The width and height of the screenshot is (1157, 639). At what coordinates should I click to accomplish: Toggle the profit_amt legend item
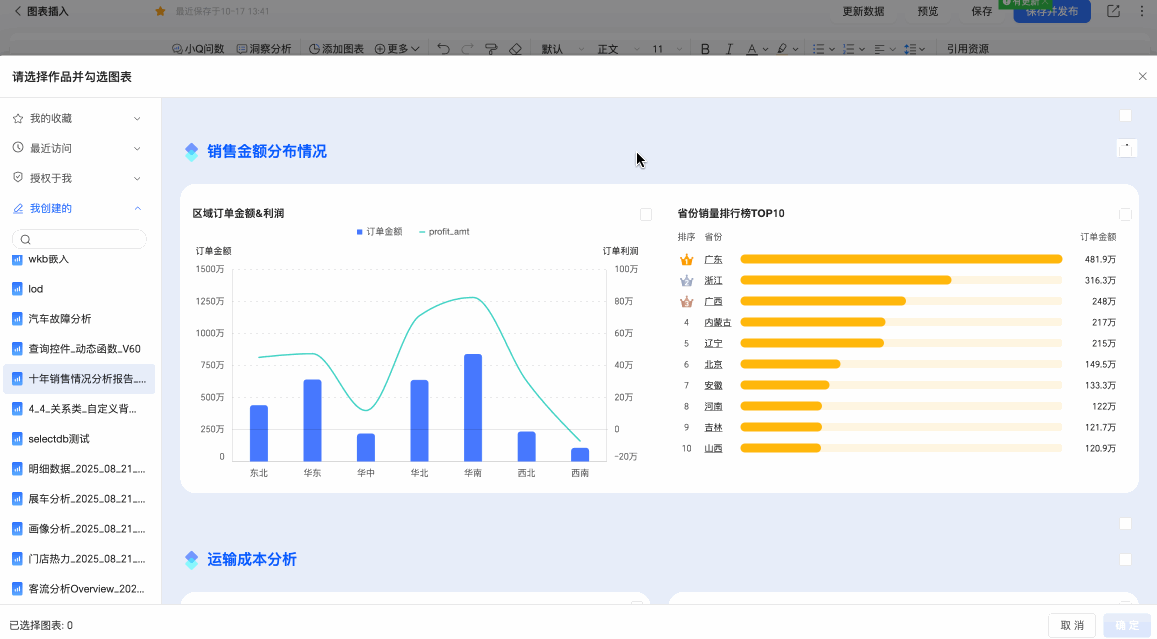[443, 232]
